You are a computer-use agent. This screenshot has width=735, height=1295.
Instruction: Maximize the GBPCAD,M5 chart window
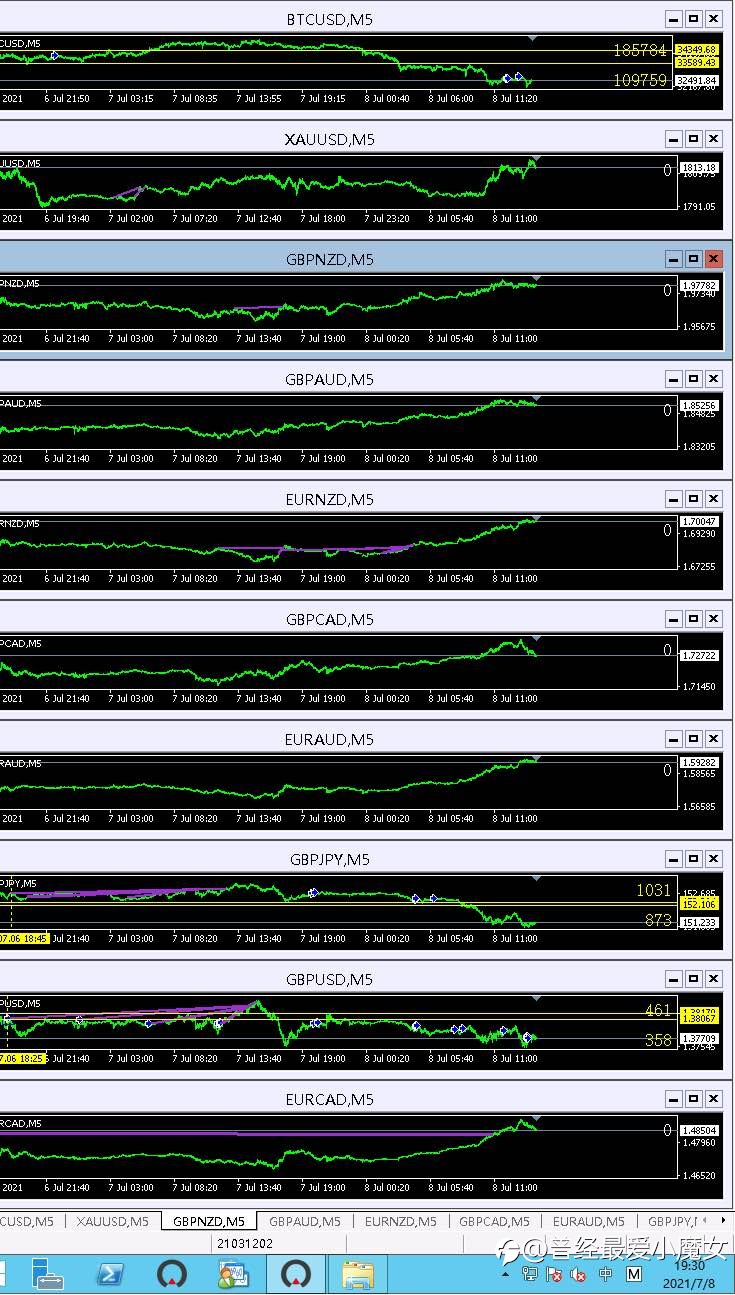693,619
